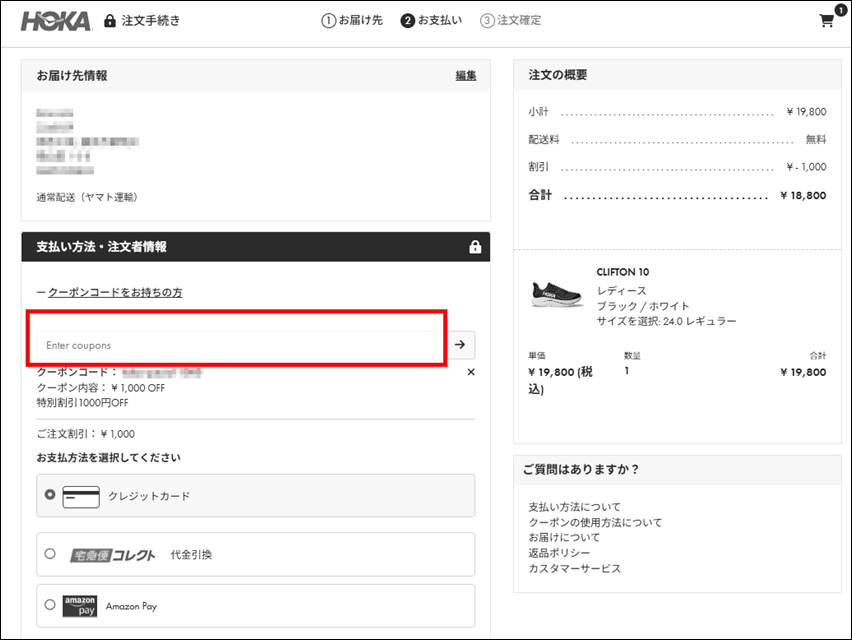Screen dimensions: 852x640
Task: Click the お届け先情報 heading
Action: pyautogui.click(x=72, y=76)
